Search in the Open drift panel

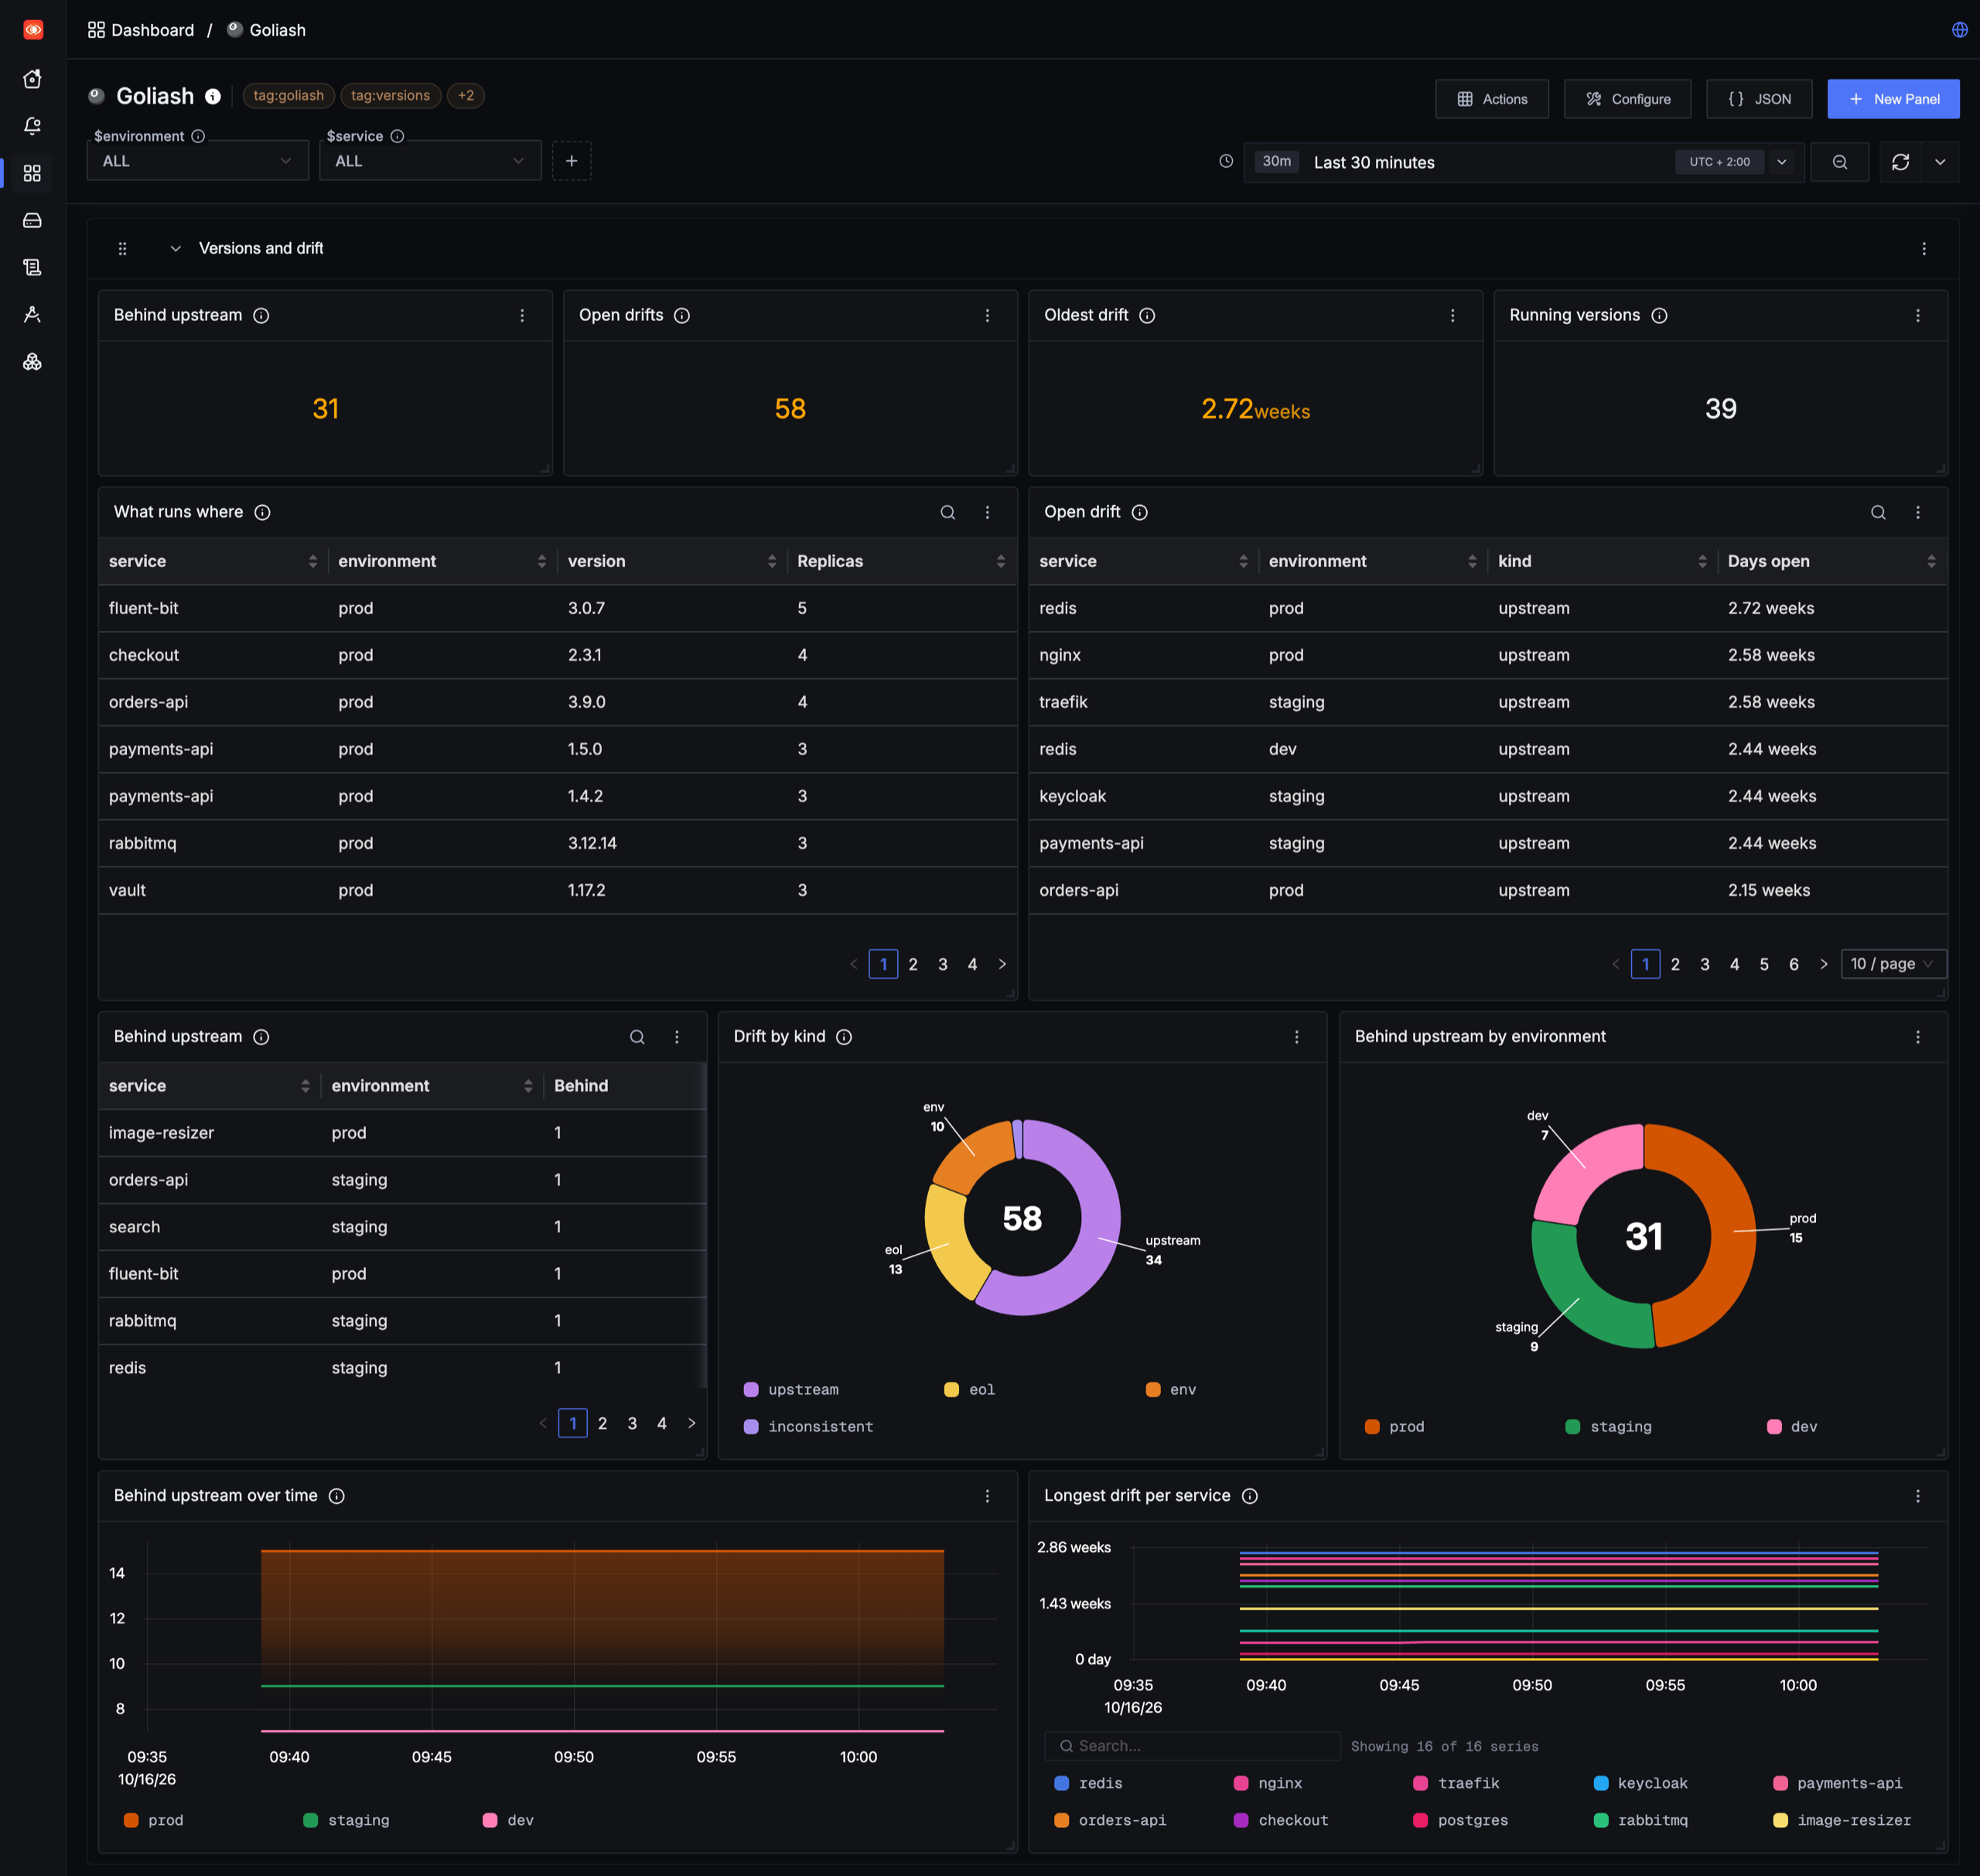coord(1877,512)
